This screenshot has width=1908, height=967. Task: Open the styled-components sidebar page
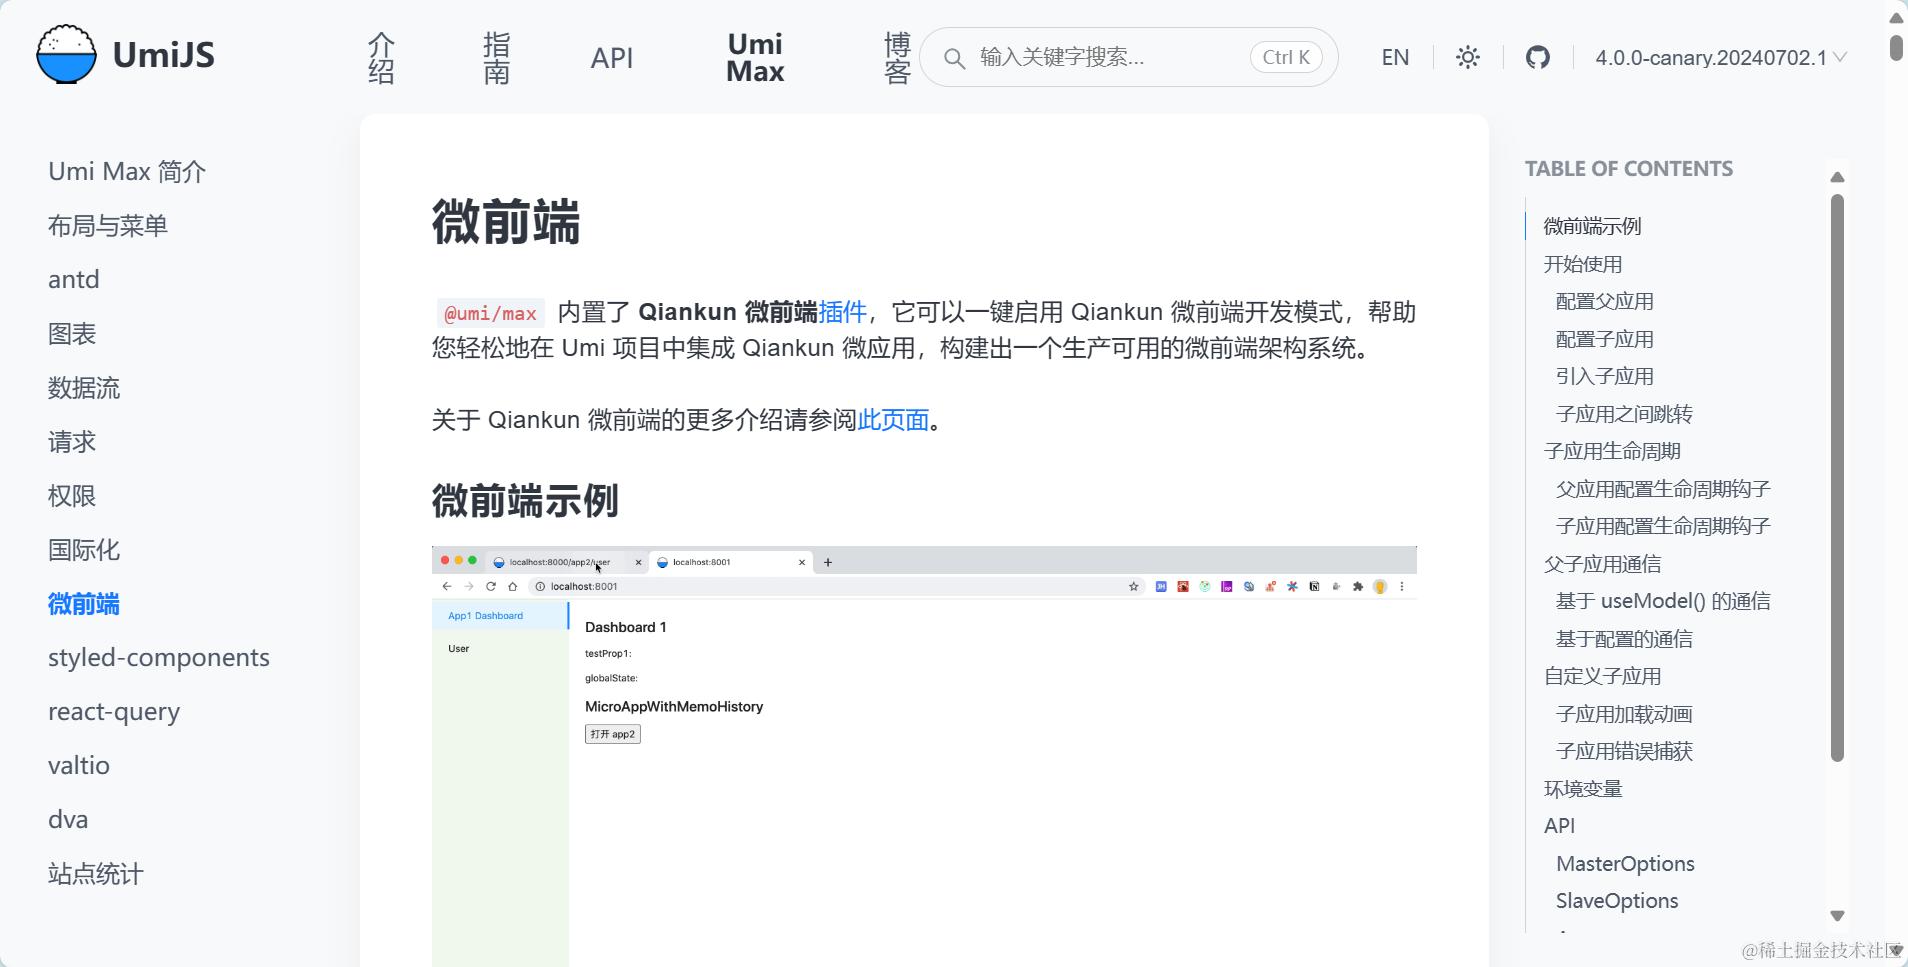(159, 658)
